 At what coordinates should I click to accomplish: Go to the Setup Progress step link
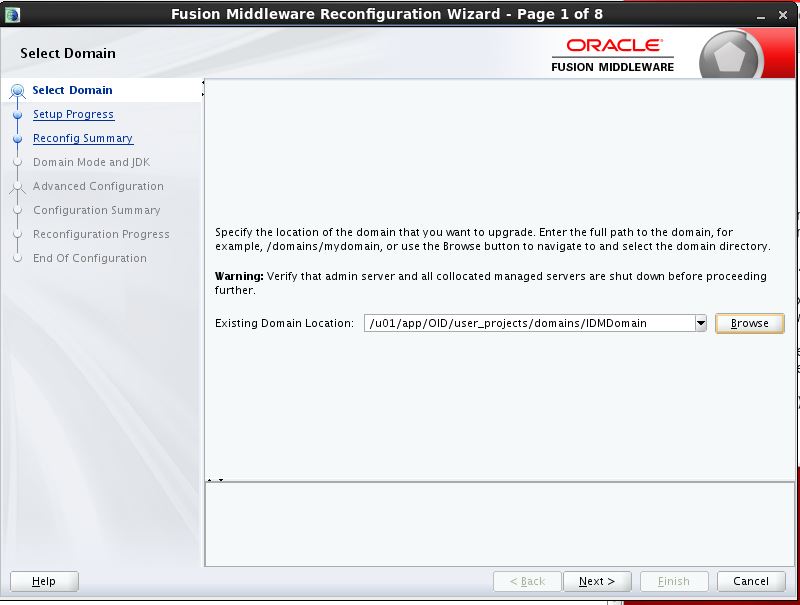click(73, 114)
